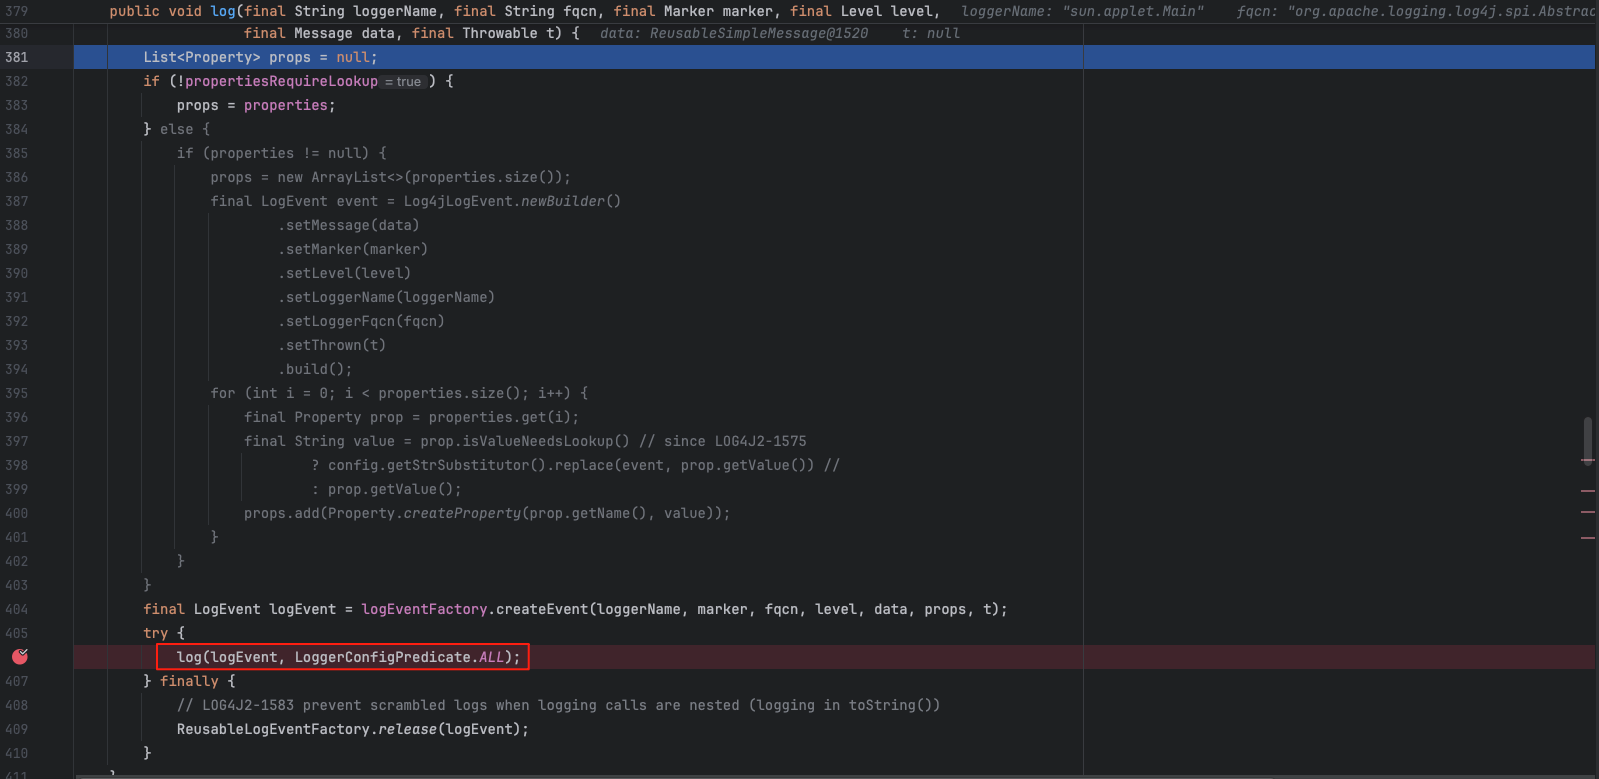Click the inline value loggerName "sun.applet.Main"
1599x779 pixels.
pos(1082,11)
